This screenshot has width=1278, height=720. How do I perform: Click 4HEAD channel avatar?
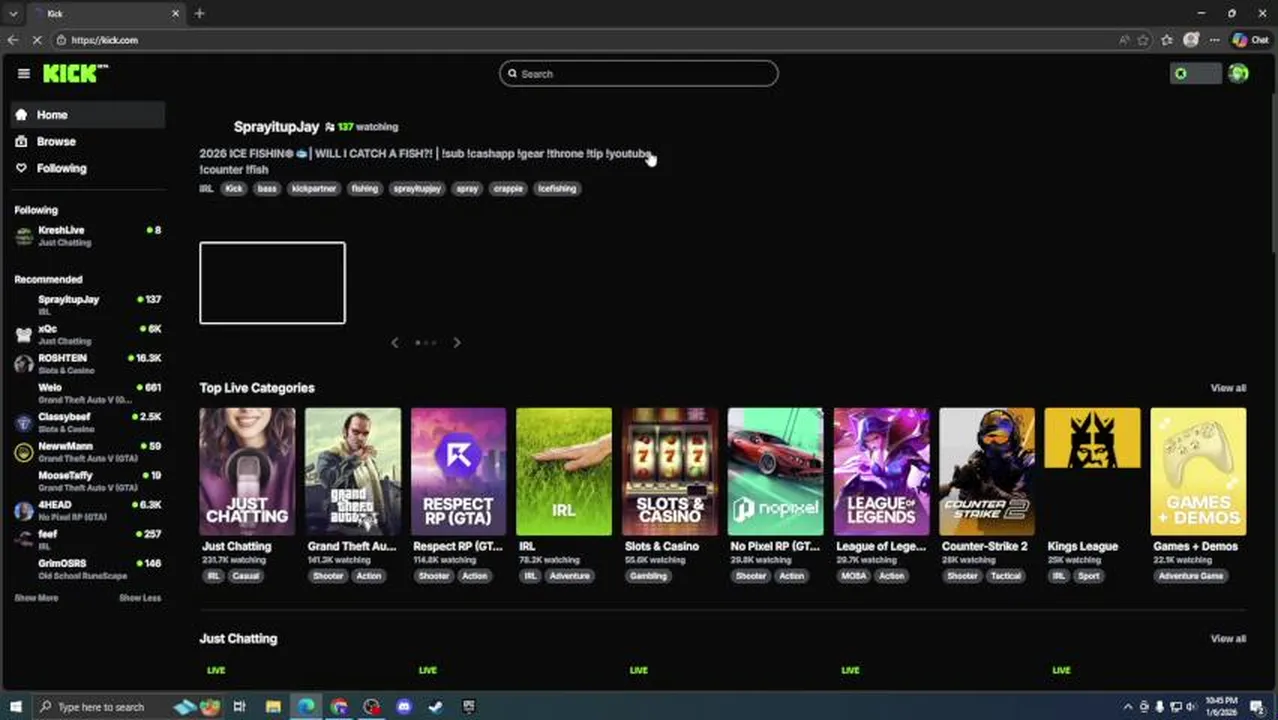point(23,511)
